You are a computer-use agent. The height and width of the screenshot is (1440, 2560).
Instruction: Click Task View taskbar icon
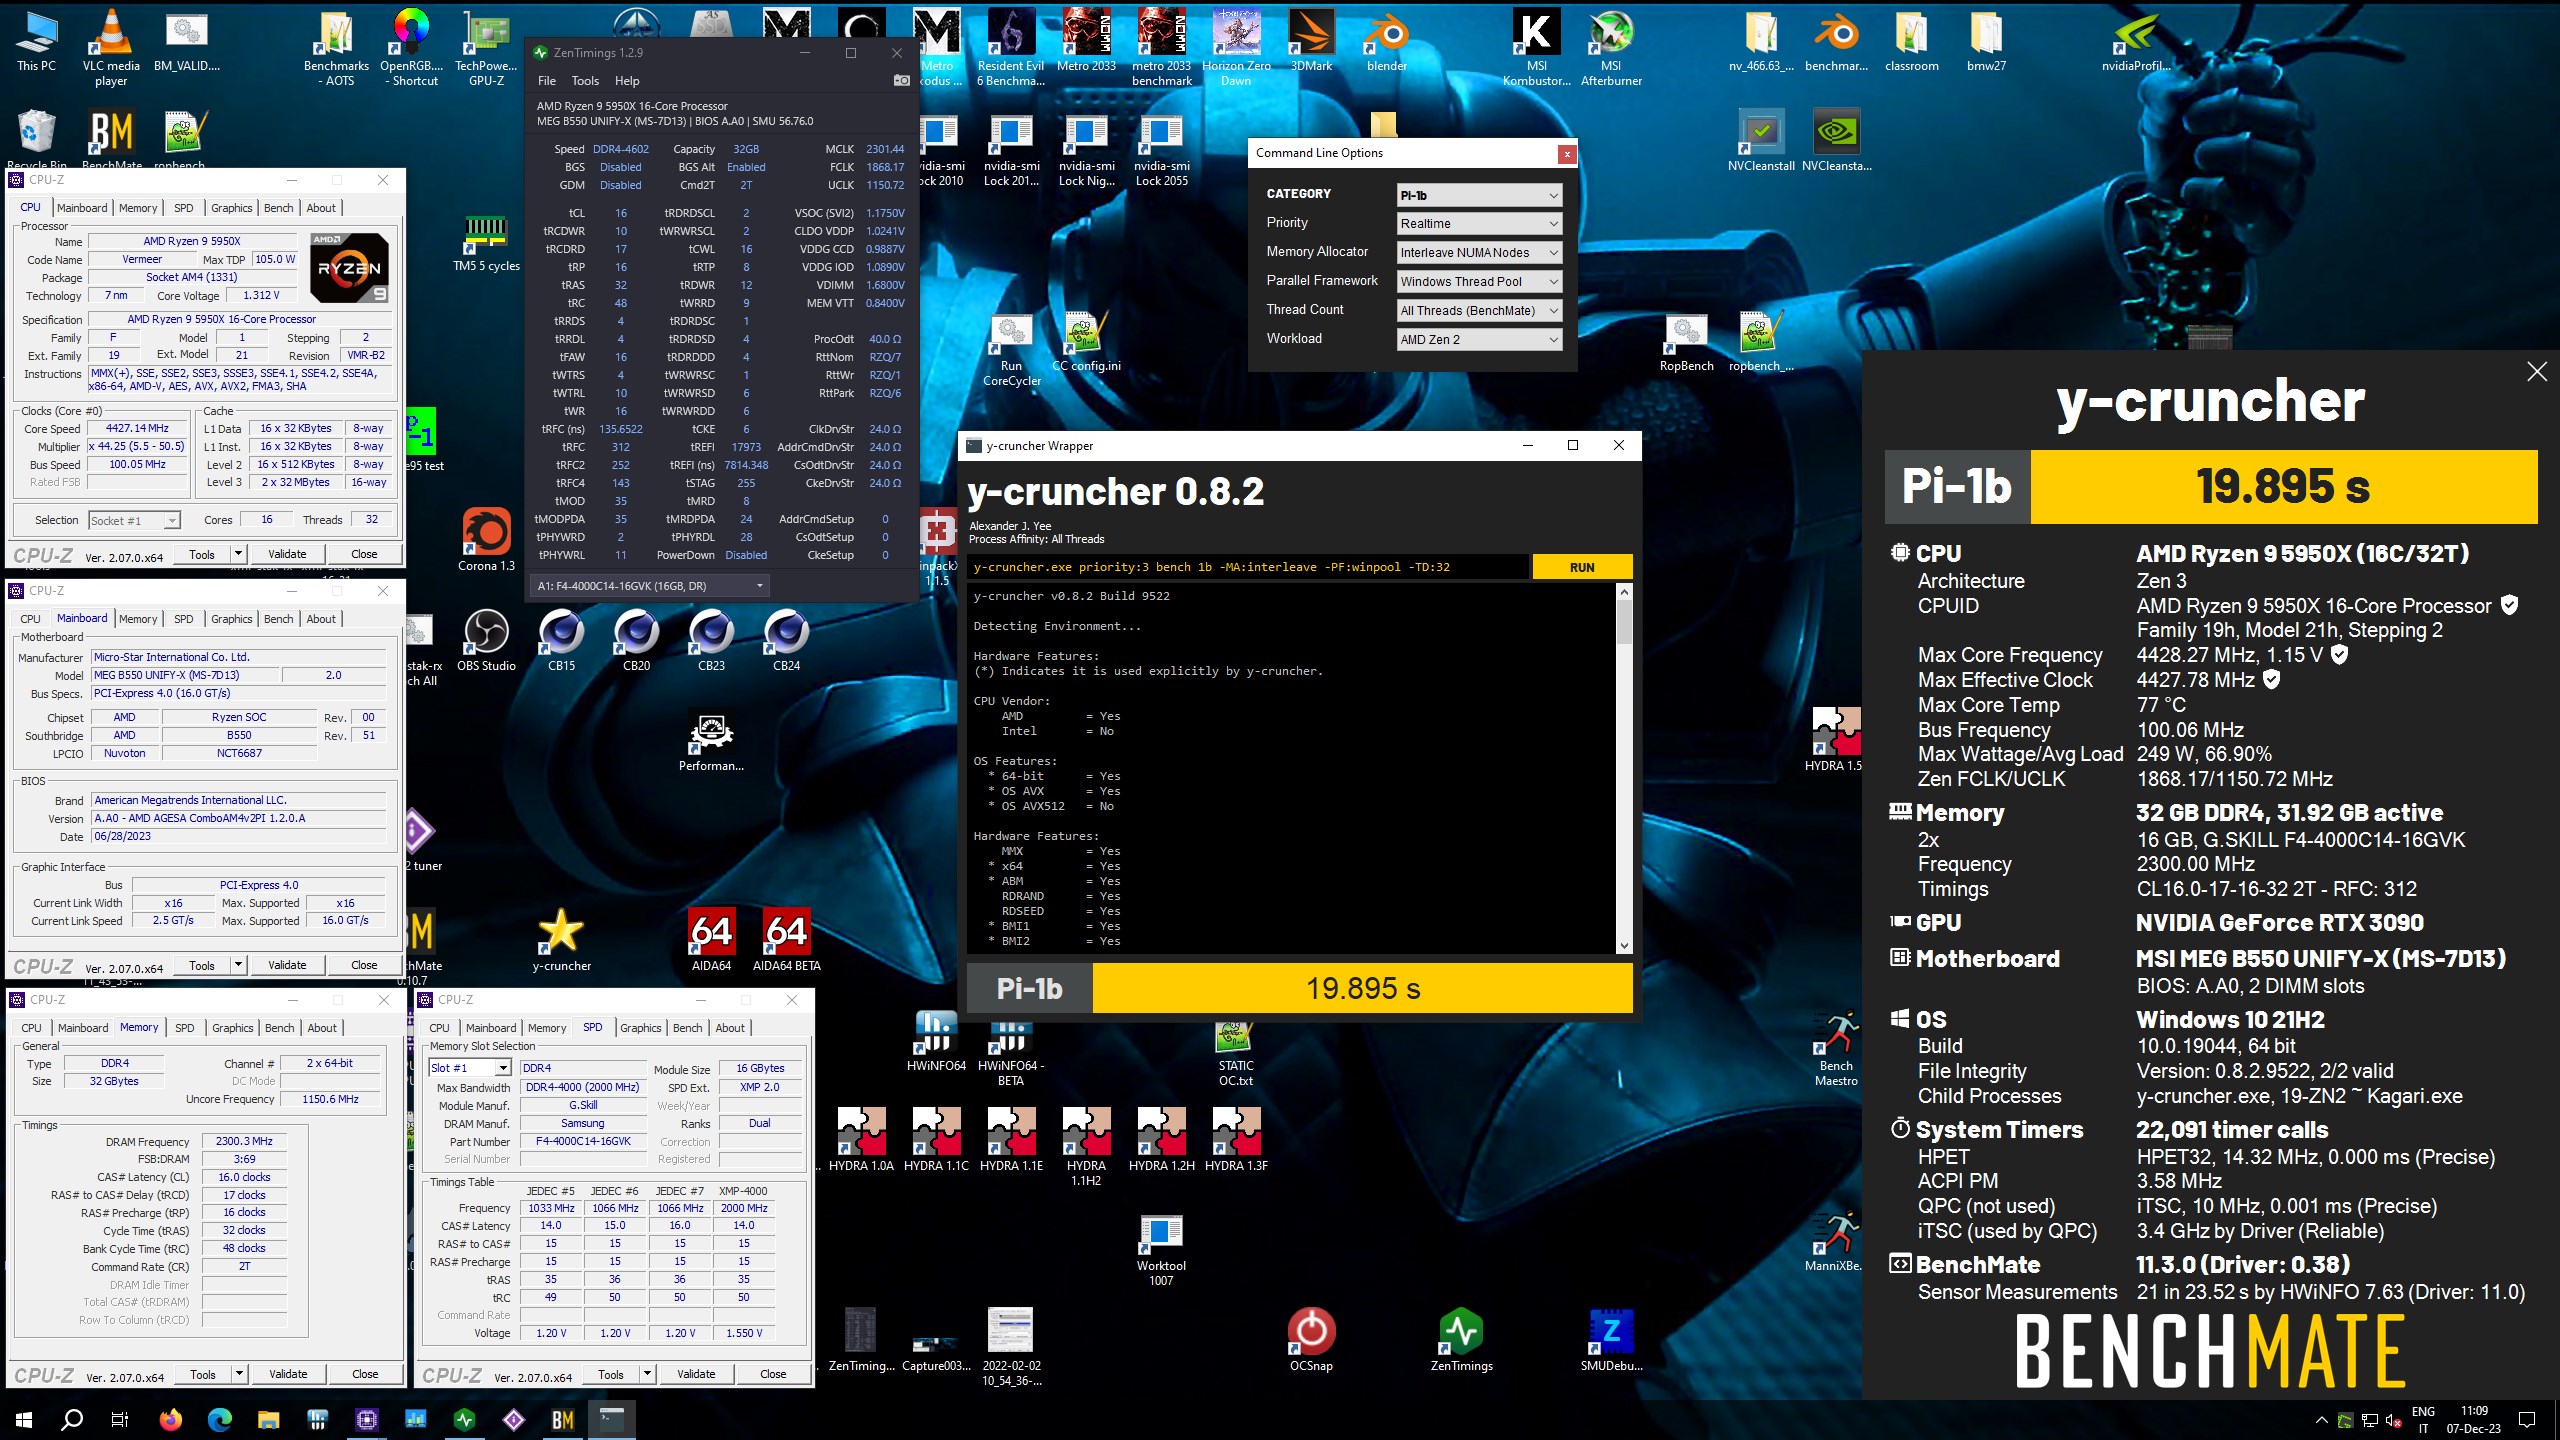click(120, 1419)
